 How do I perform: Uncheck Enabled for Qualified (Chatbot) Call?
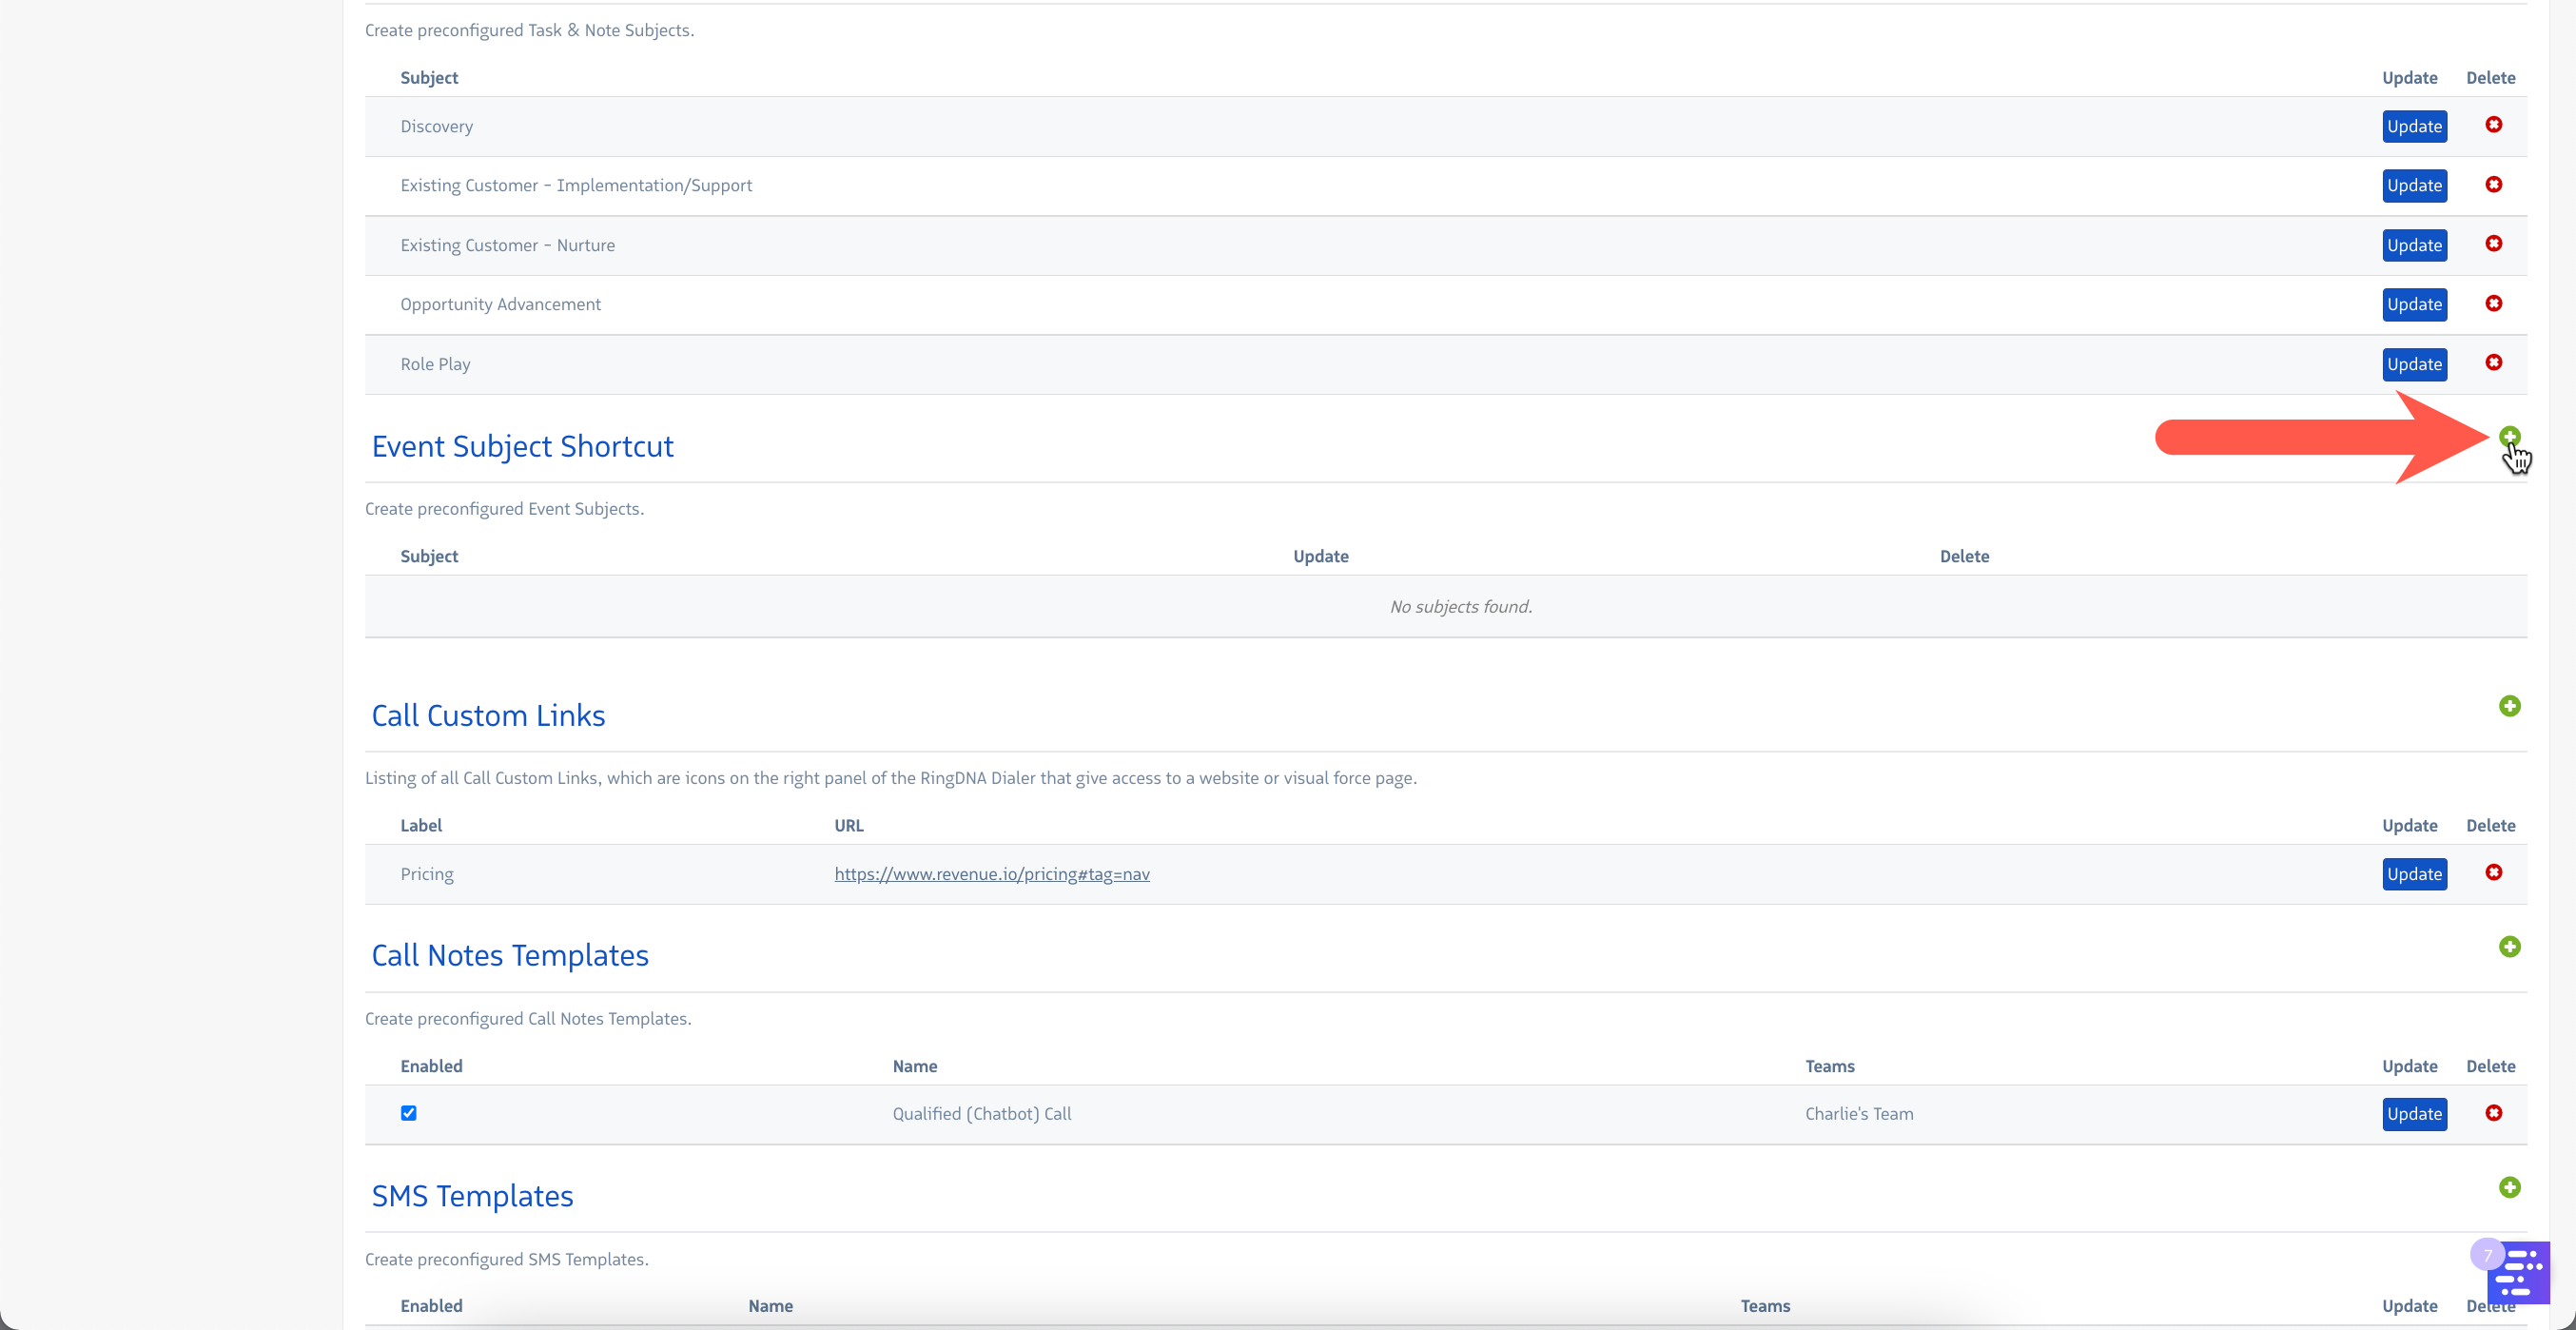pos(409,1113)
